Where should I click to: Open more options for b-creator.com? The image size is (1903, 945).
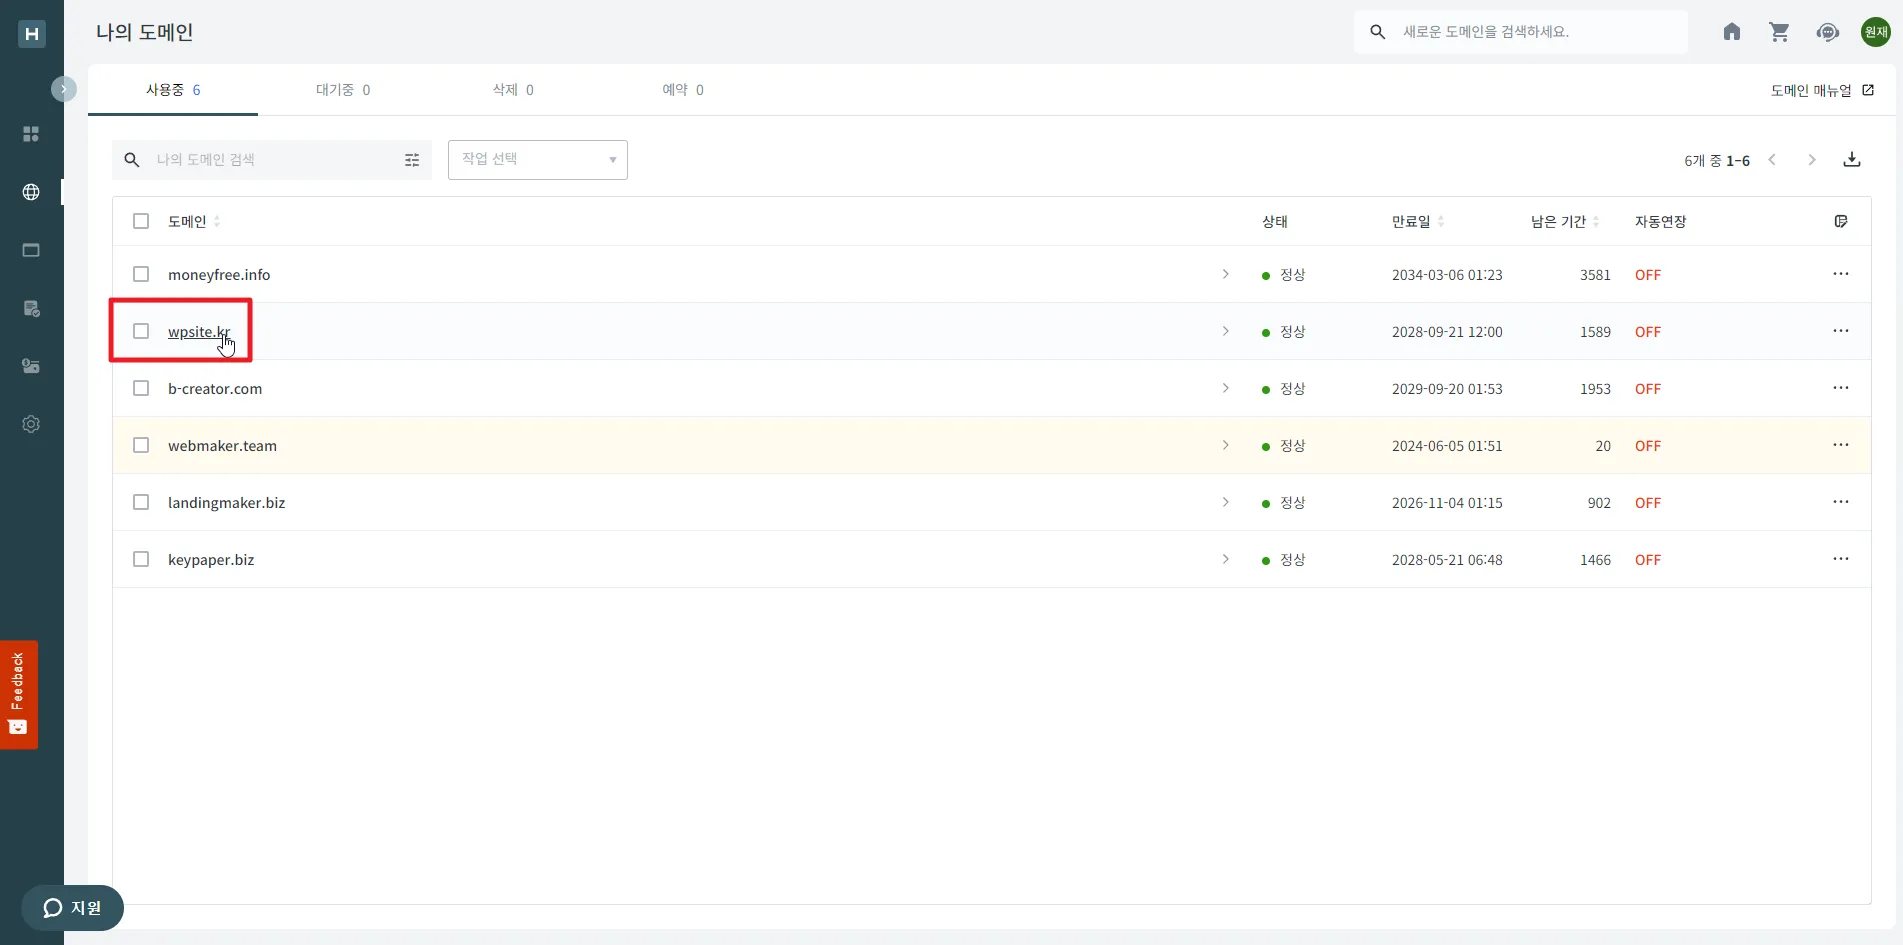pyautogui.click(x=1841, y=388)
